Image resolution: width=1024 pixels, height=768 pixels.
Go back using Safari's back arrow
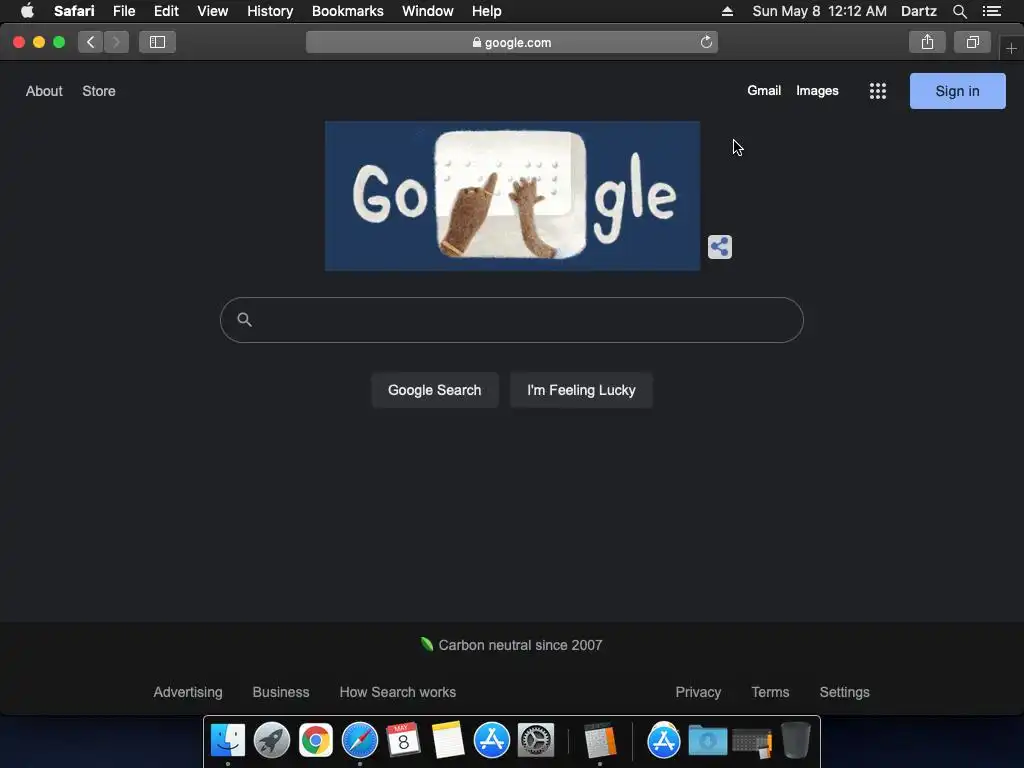tap(91, 42)
